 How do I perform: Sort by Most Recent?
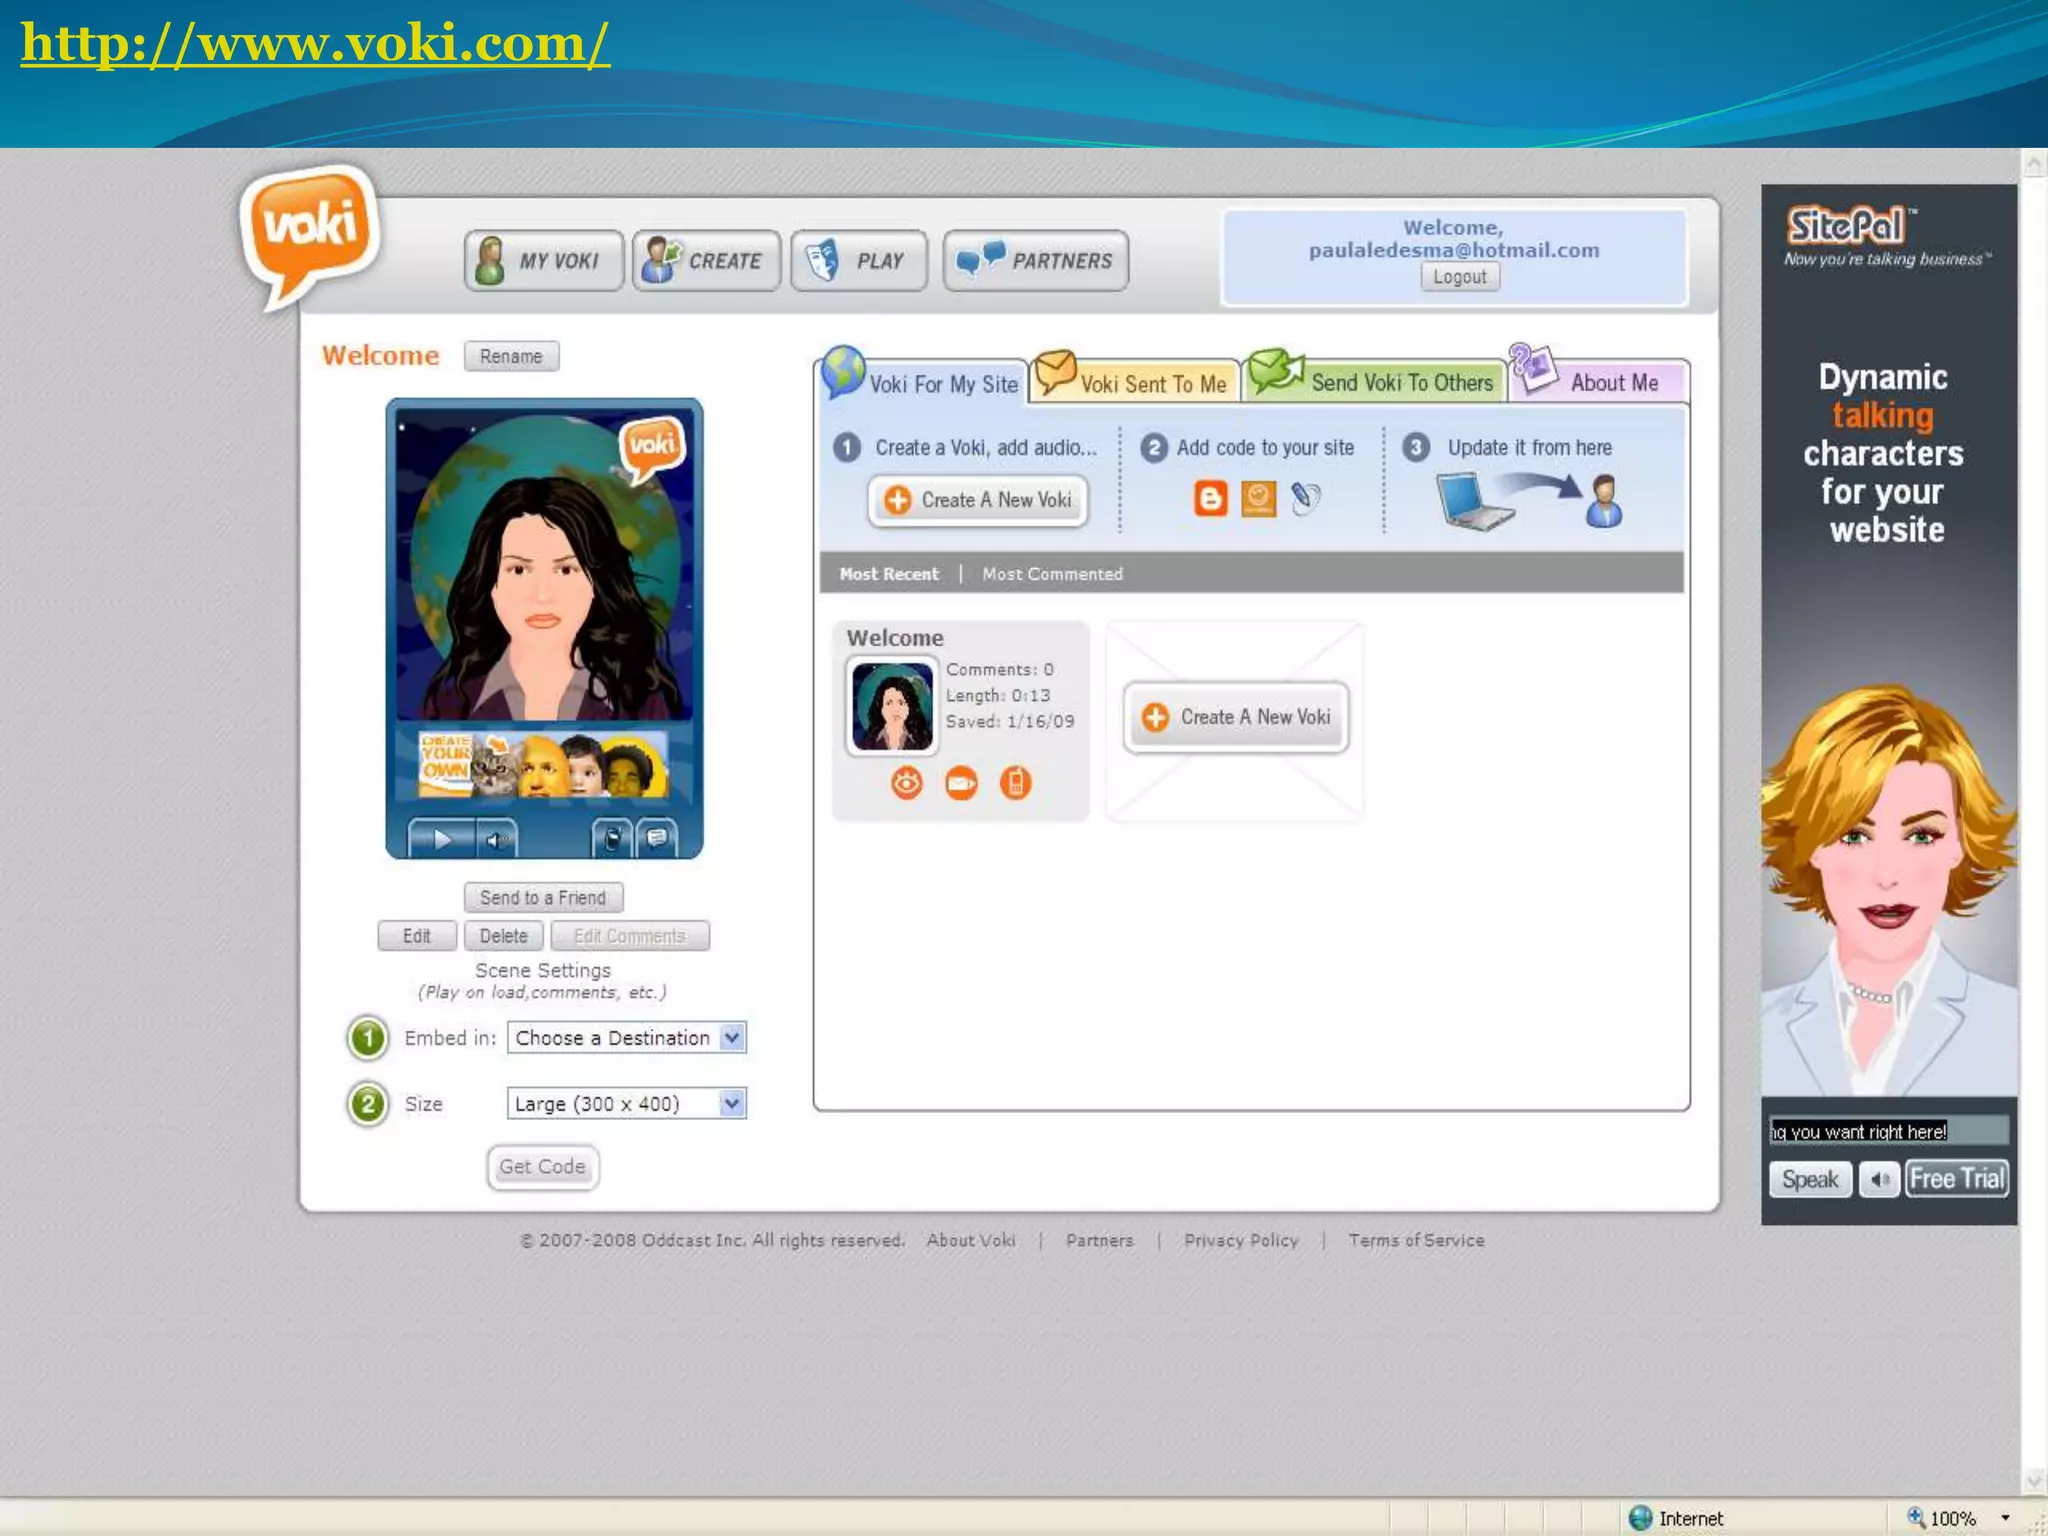[x=889, y=574]
